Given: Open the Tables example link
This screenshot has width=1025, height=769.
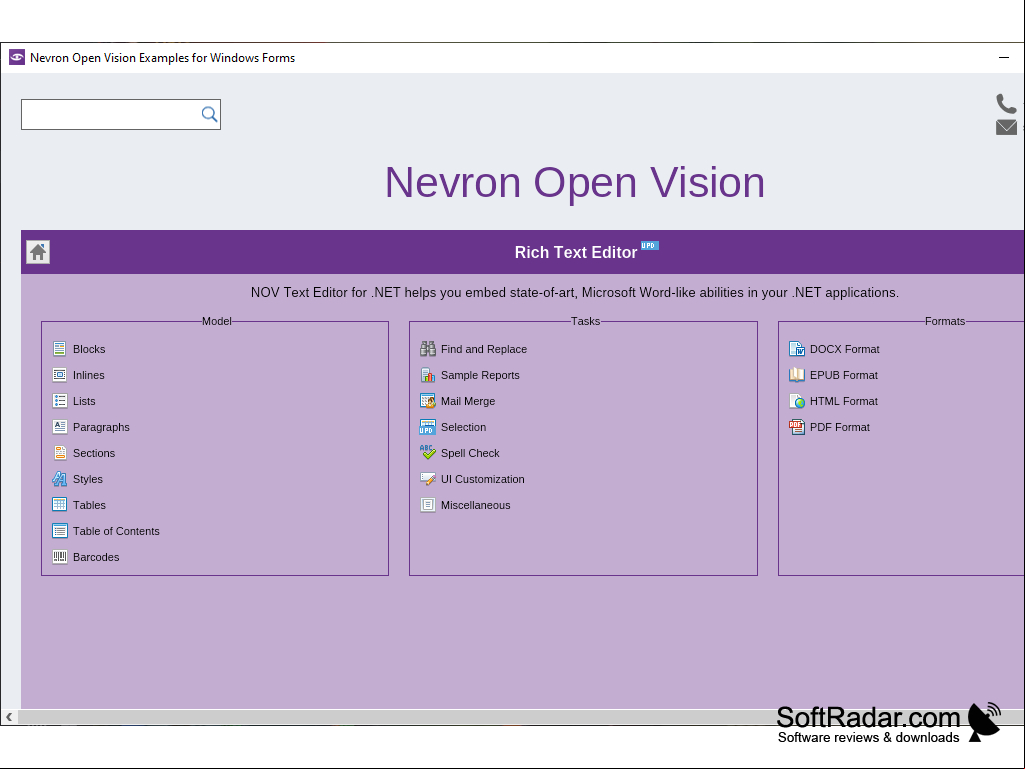Looking at the screenshot, I should click(89, 505).
